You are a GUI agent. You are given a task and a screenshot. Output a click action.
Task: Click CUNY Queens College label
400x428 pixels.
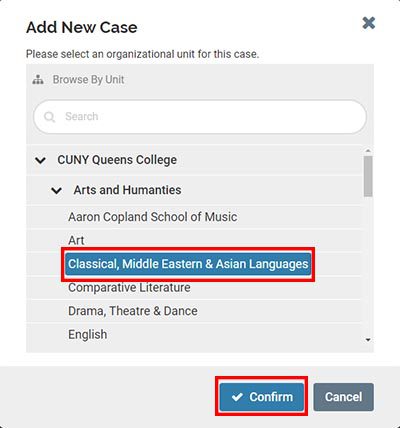pyautogui.click(x=117, y=160)
